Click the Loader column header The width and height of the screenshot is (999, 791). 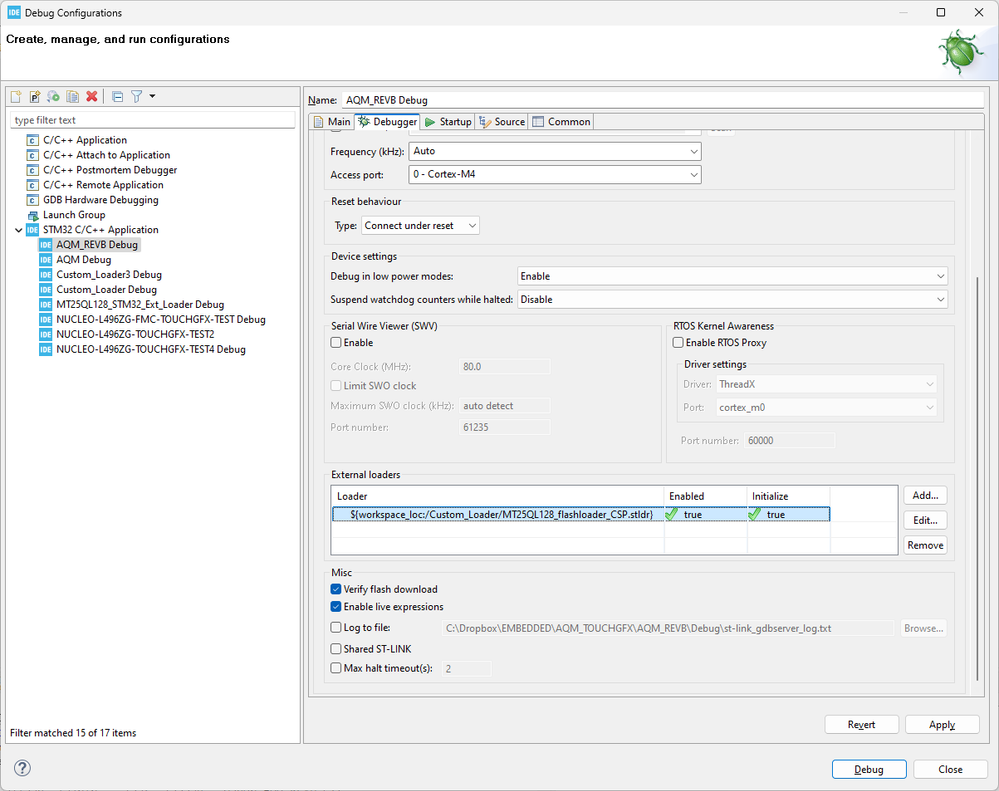pyautogui.click(x=498, y=496)
